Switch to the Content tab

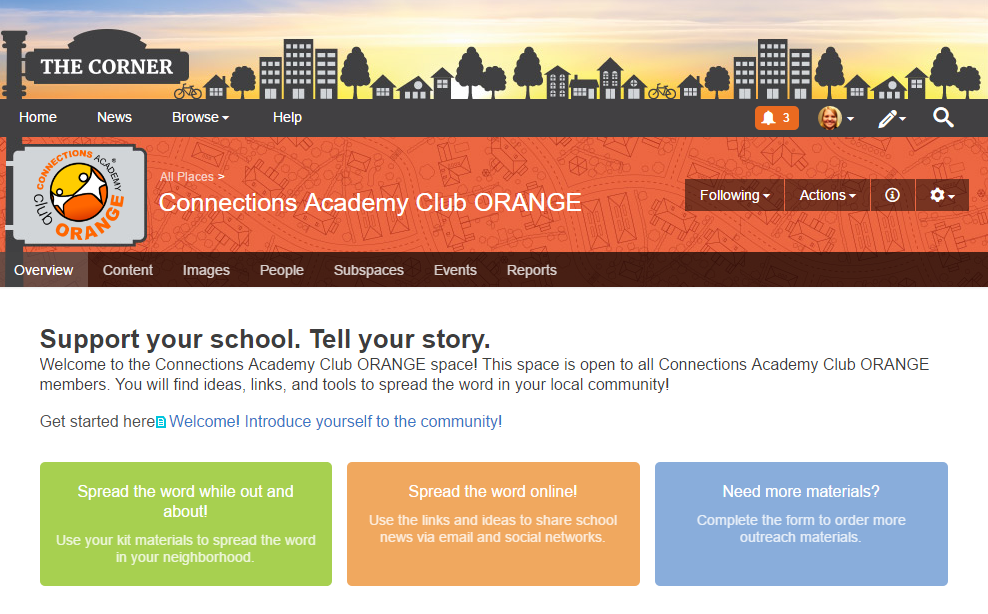pyautogui.click(x=128, y=270)
